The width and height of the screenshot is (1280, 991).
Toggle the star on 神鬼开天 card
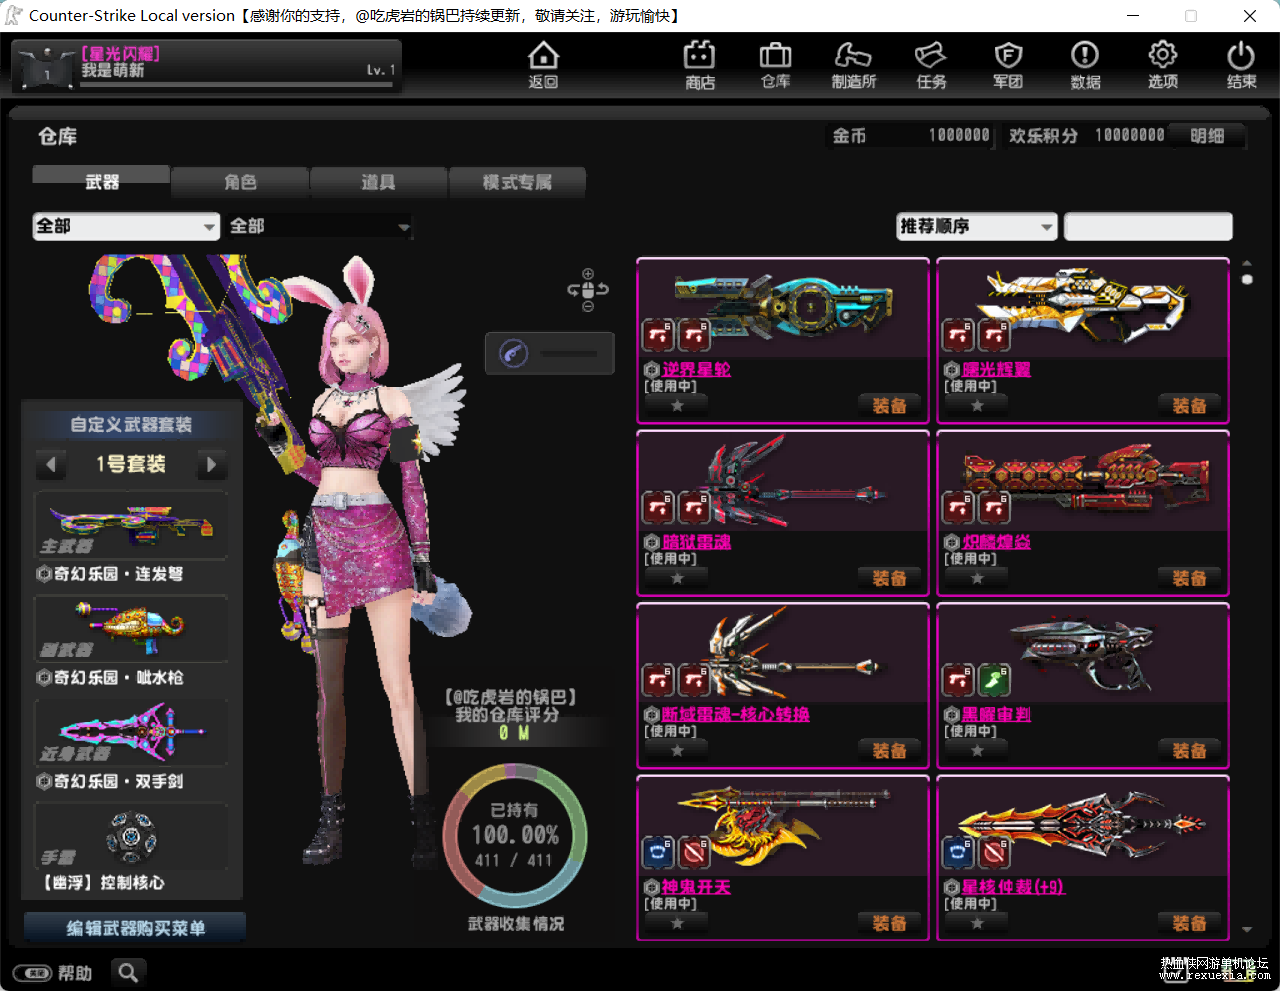(677, 923)
